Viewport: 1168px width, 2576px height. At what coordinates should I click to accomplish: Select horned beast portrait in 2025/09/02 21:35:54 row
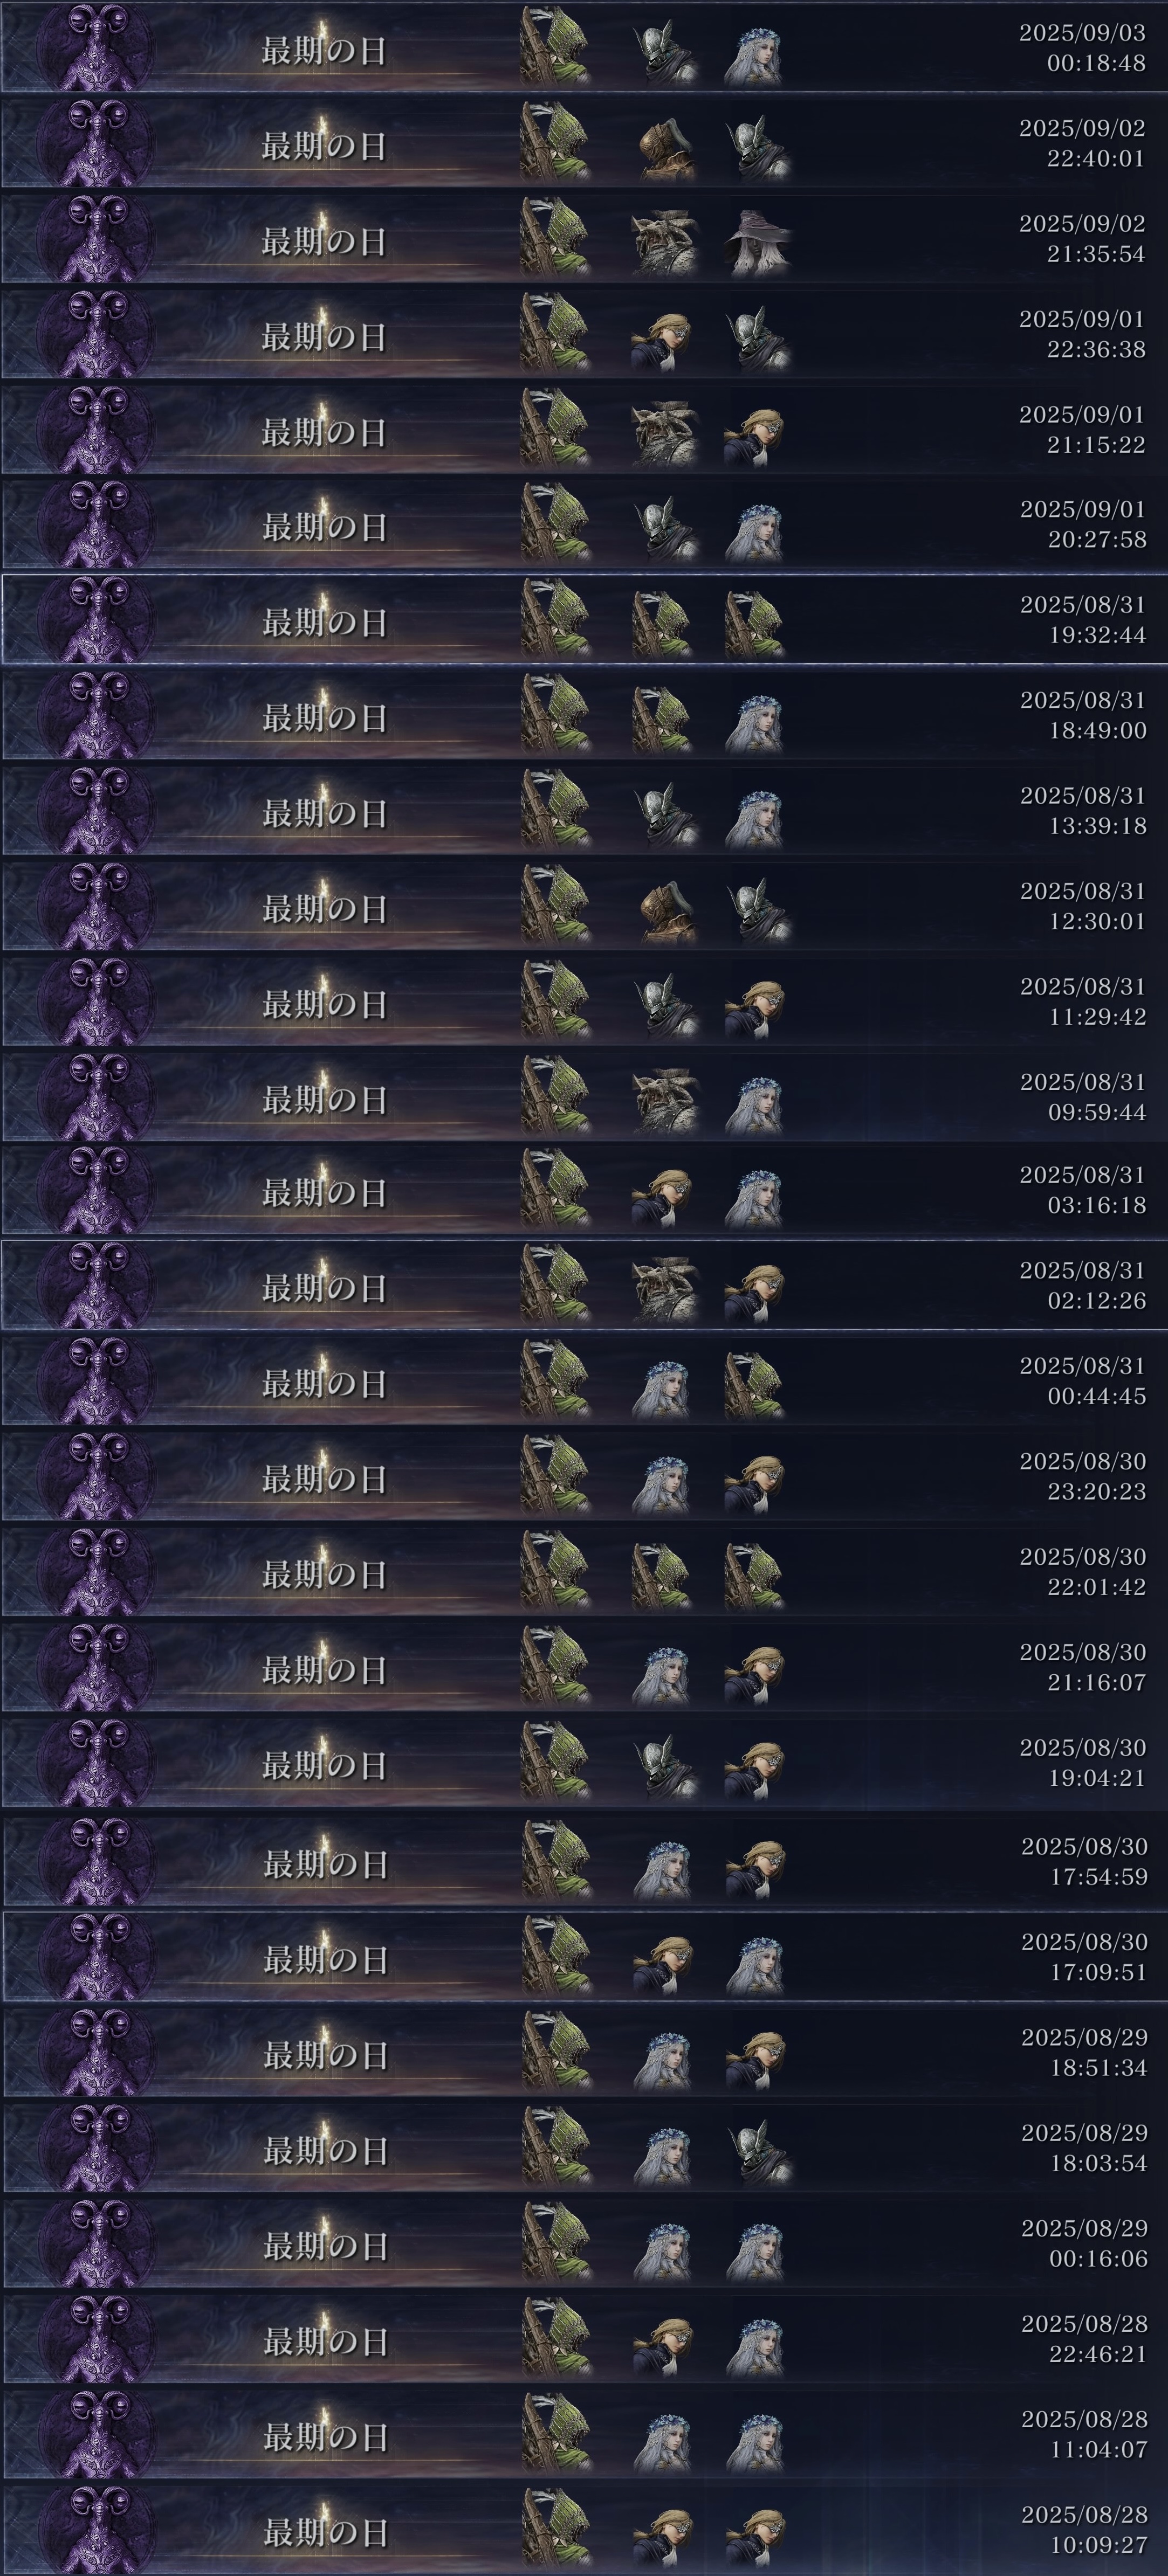click(x=664, y=242)
